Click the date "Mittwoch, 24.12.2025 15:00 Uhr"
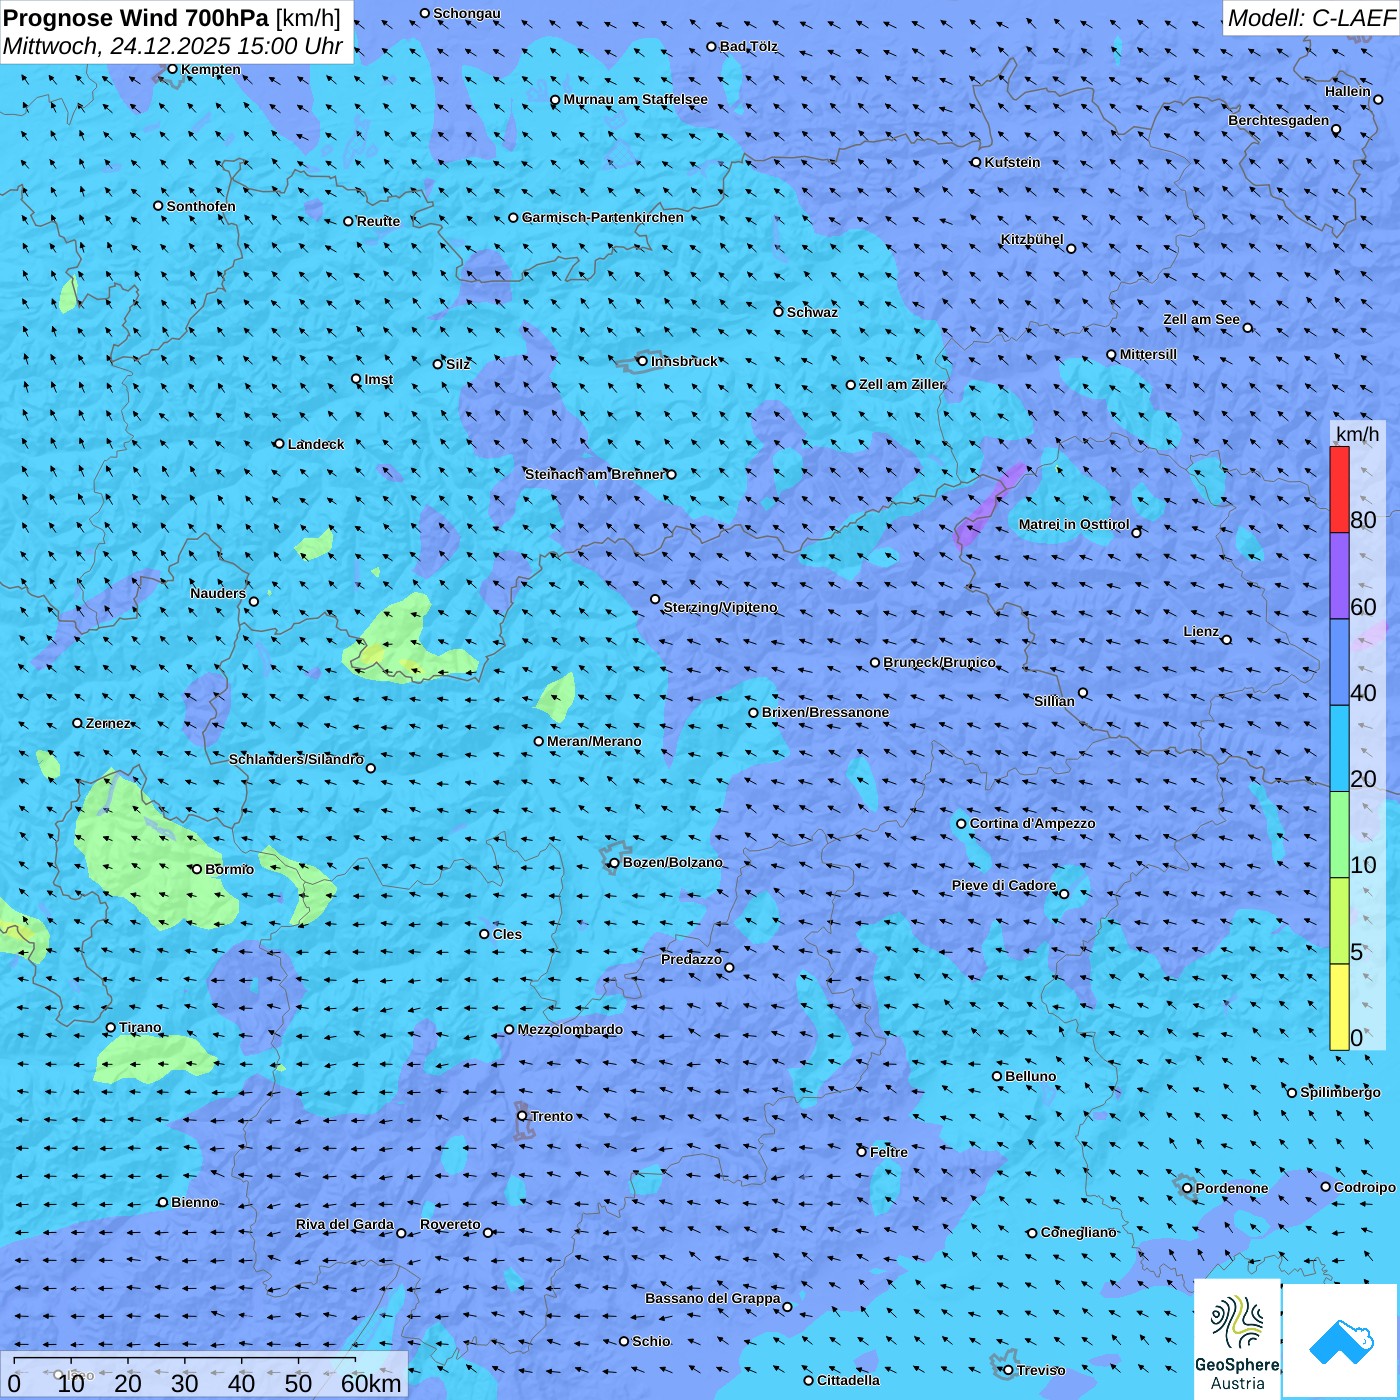1400x1400 pixels. tap(173, 46)
